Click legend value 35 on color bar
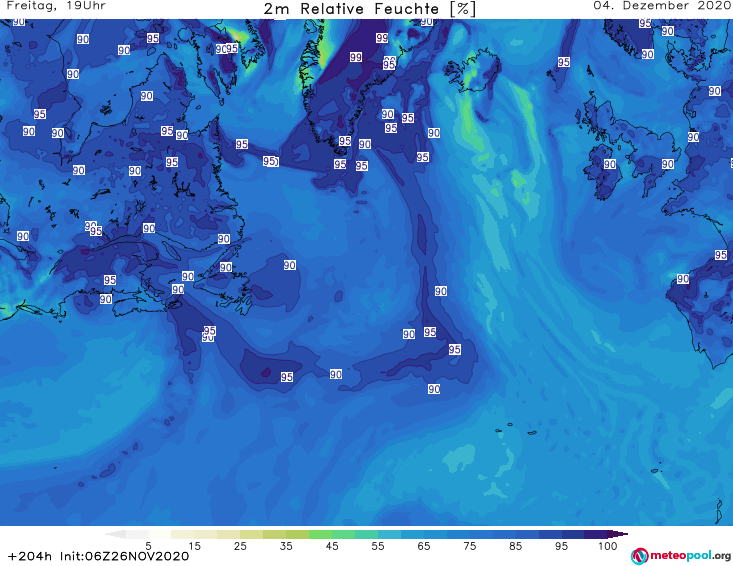Image resolution: width=733 pixels, height=566 pixels. (286, 546)
